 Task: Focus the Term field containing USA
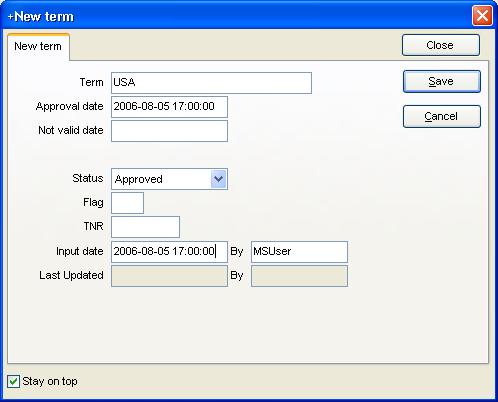211,83
